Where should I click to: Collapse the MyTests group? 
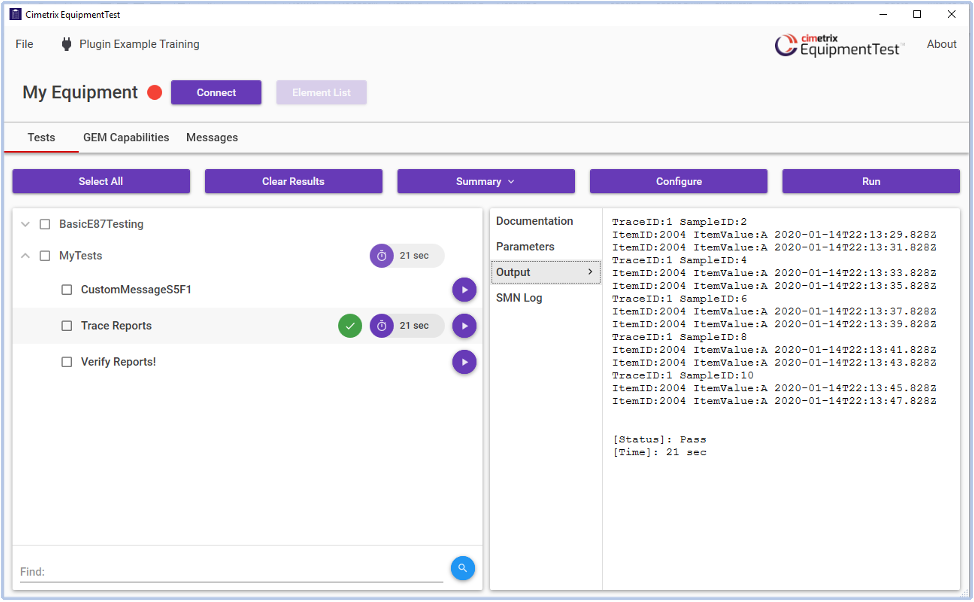pos(25,256)
